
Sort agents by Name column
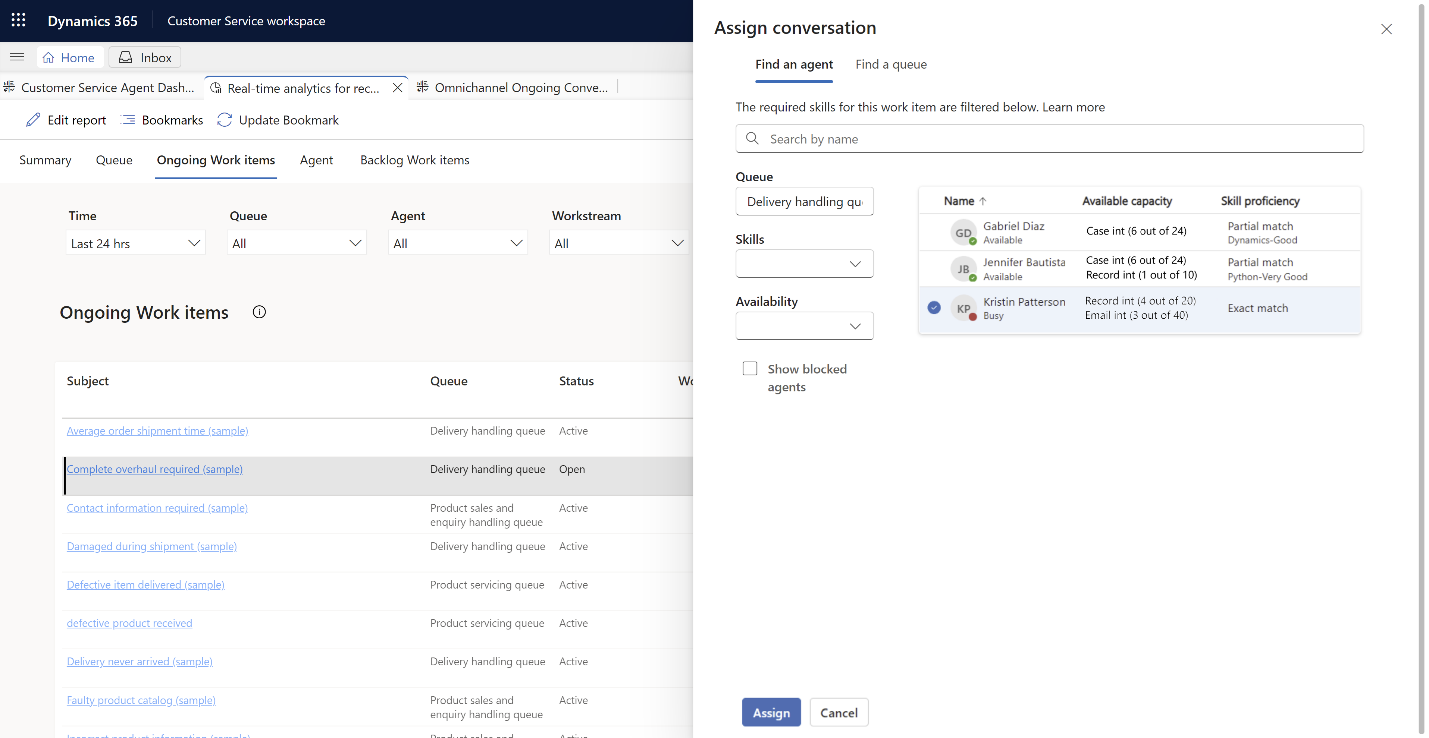pyautogui.click(x=965, y=201)
